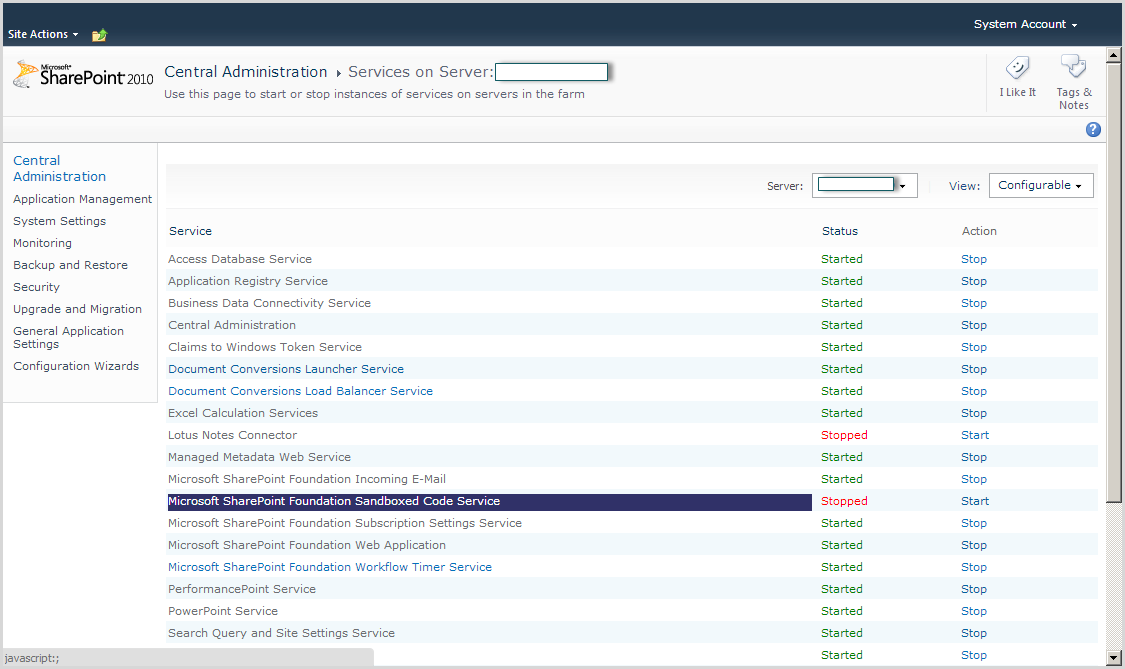Open Central Administration in left navigation
1125x669 pixels.
(x=60, y=169)
